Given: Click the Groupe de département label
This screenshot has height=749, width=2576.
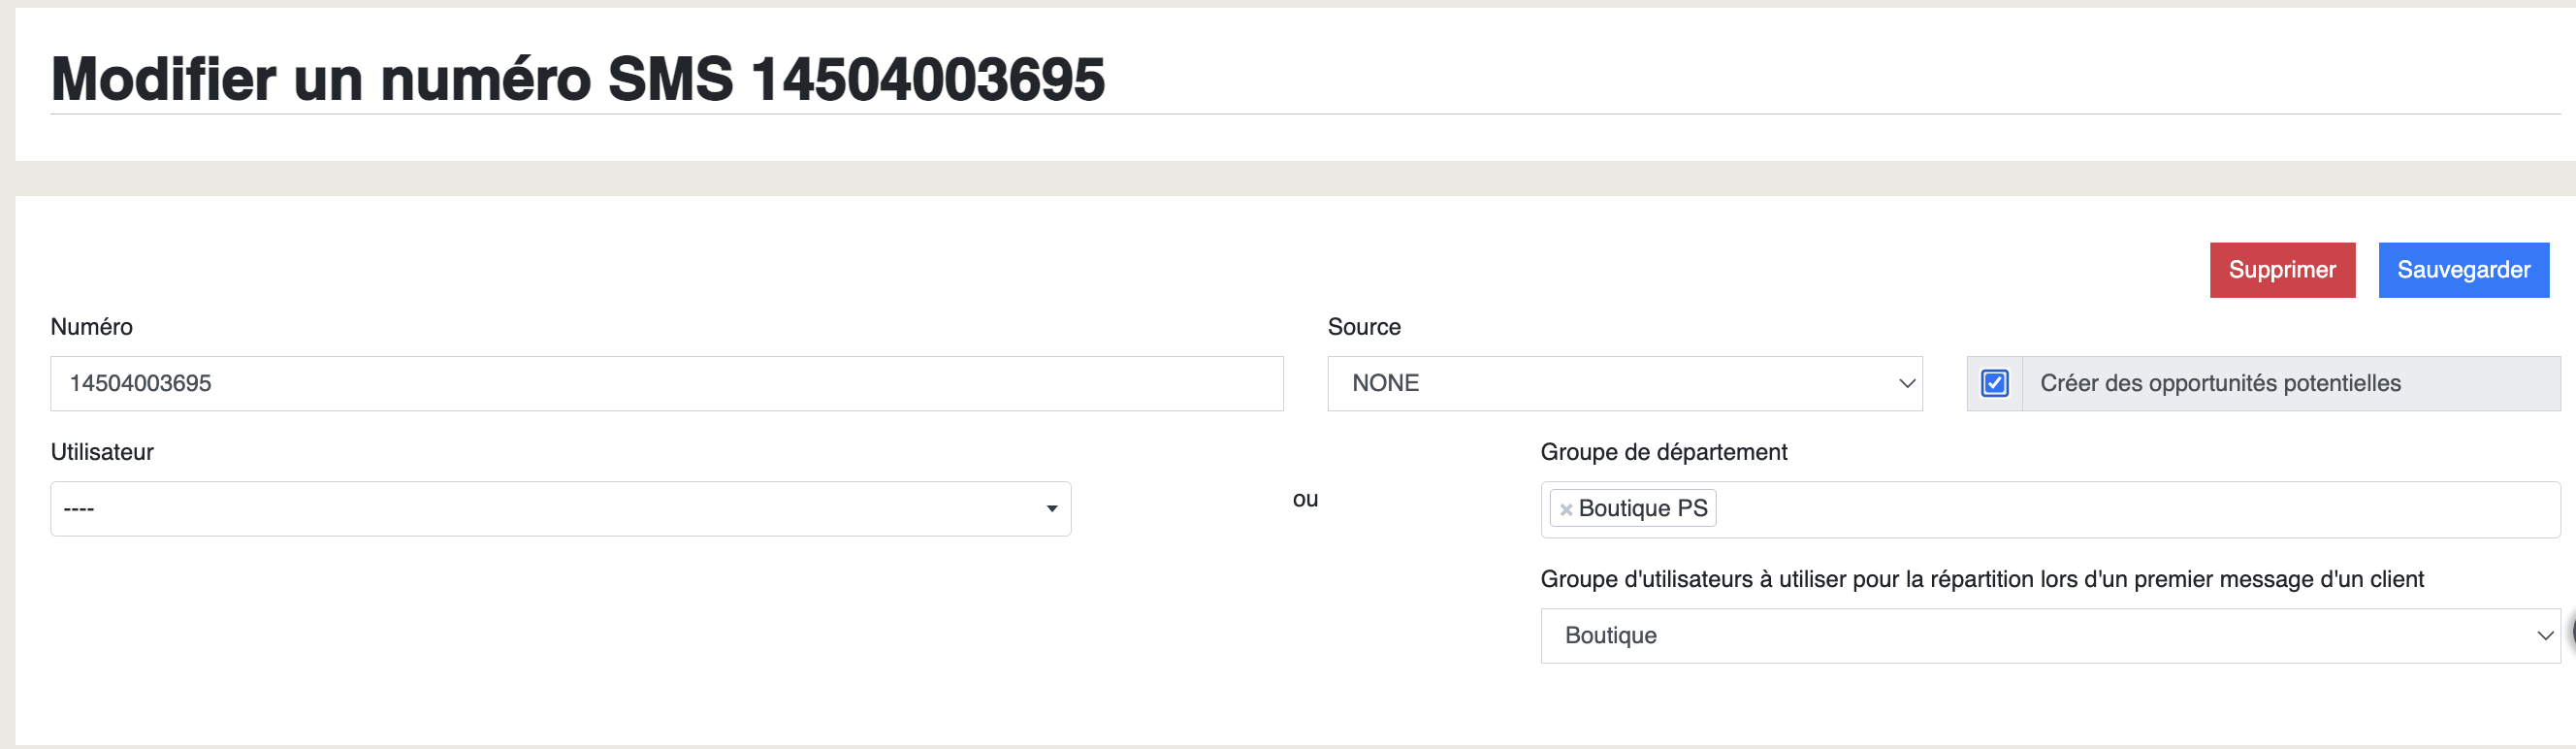Looking at the screenshot, I should point(1663,452).
